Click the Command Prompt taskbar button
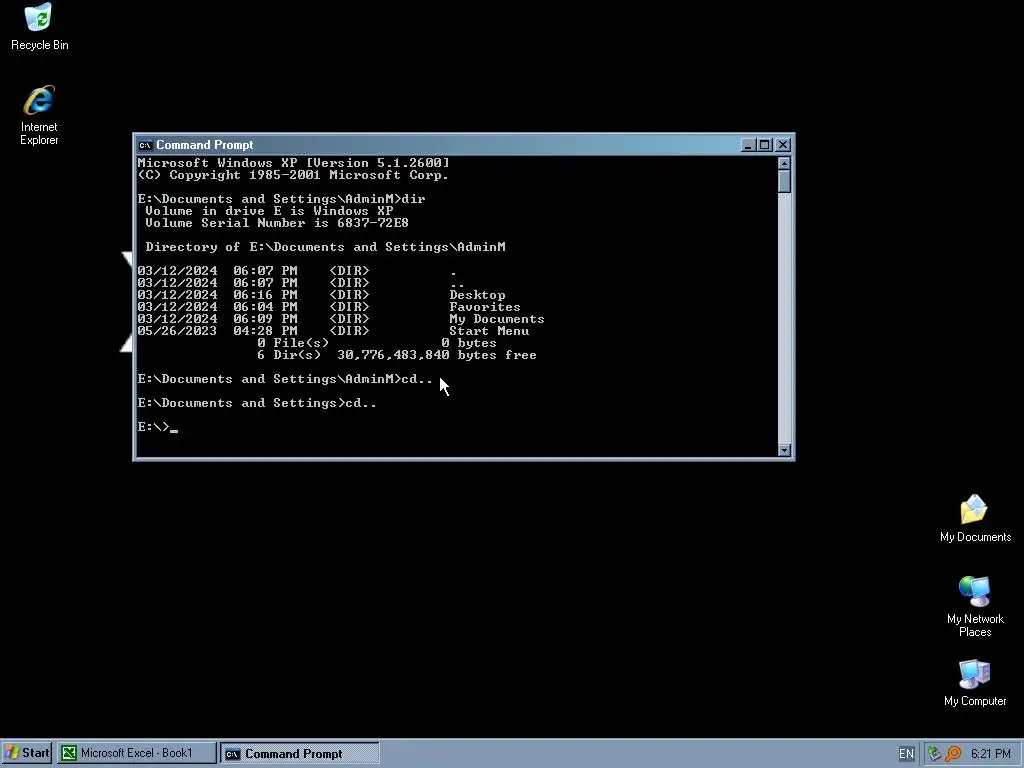1024x768 pixels. pyautogui.click(x=300, y=753)
